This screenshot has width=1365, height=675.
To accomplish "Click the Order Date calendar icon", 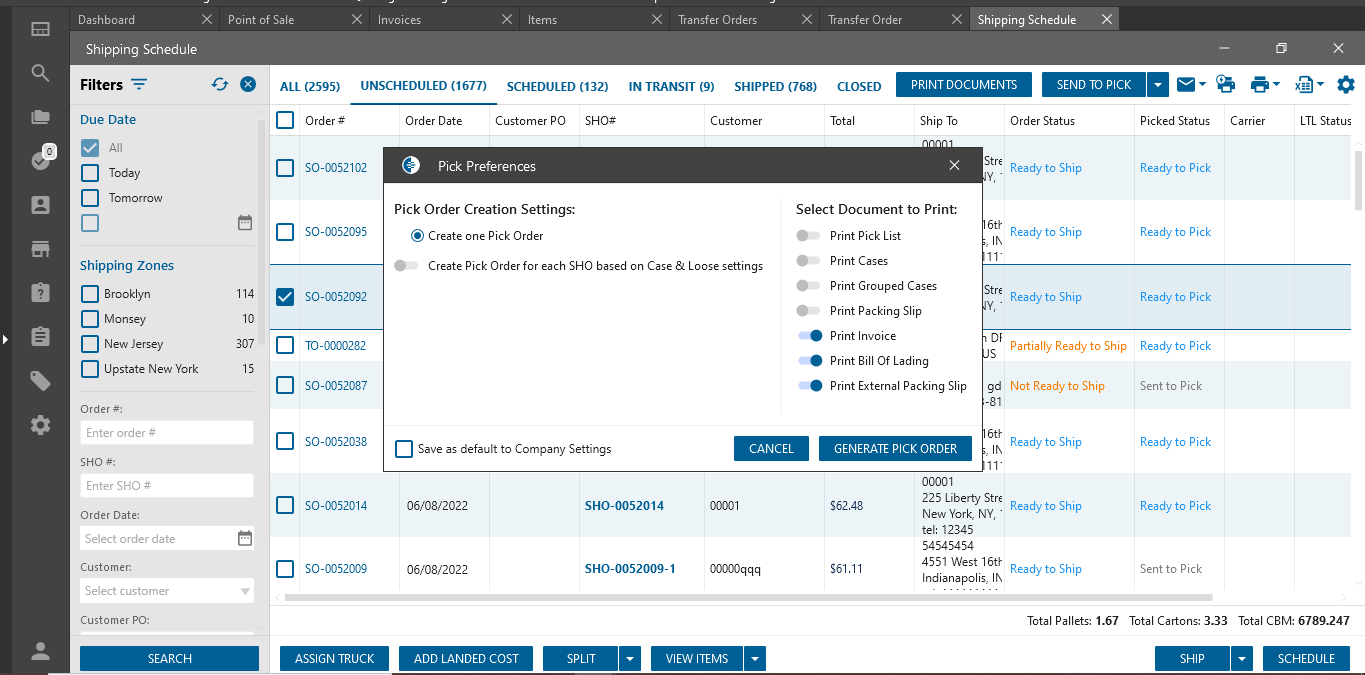I will [245, 538].
